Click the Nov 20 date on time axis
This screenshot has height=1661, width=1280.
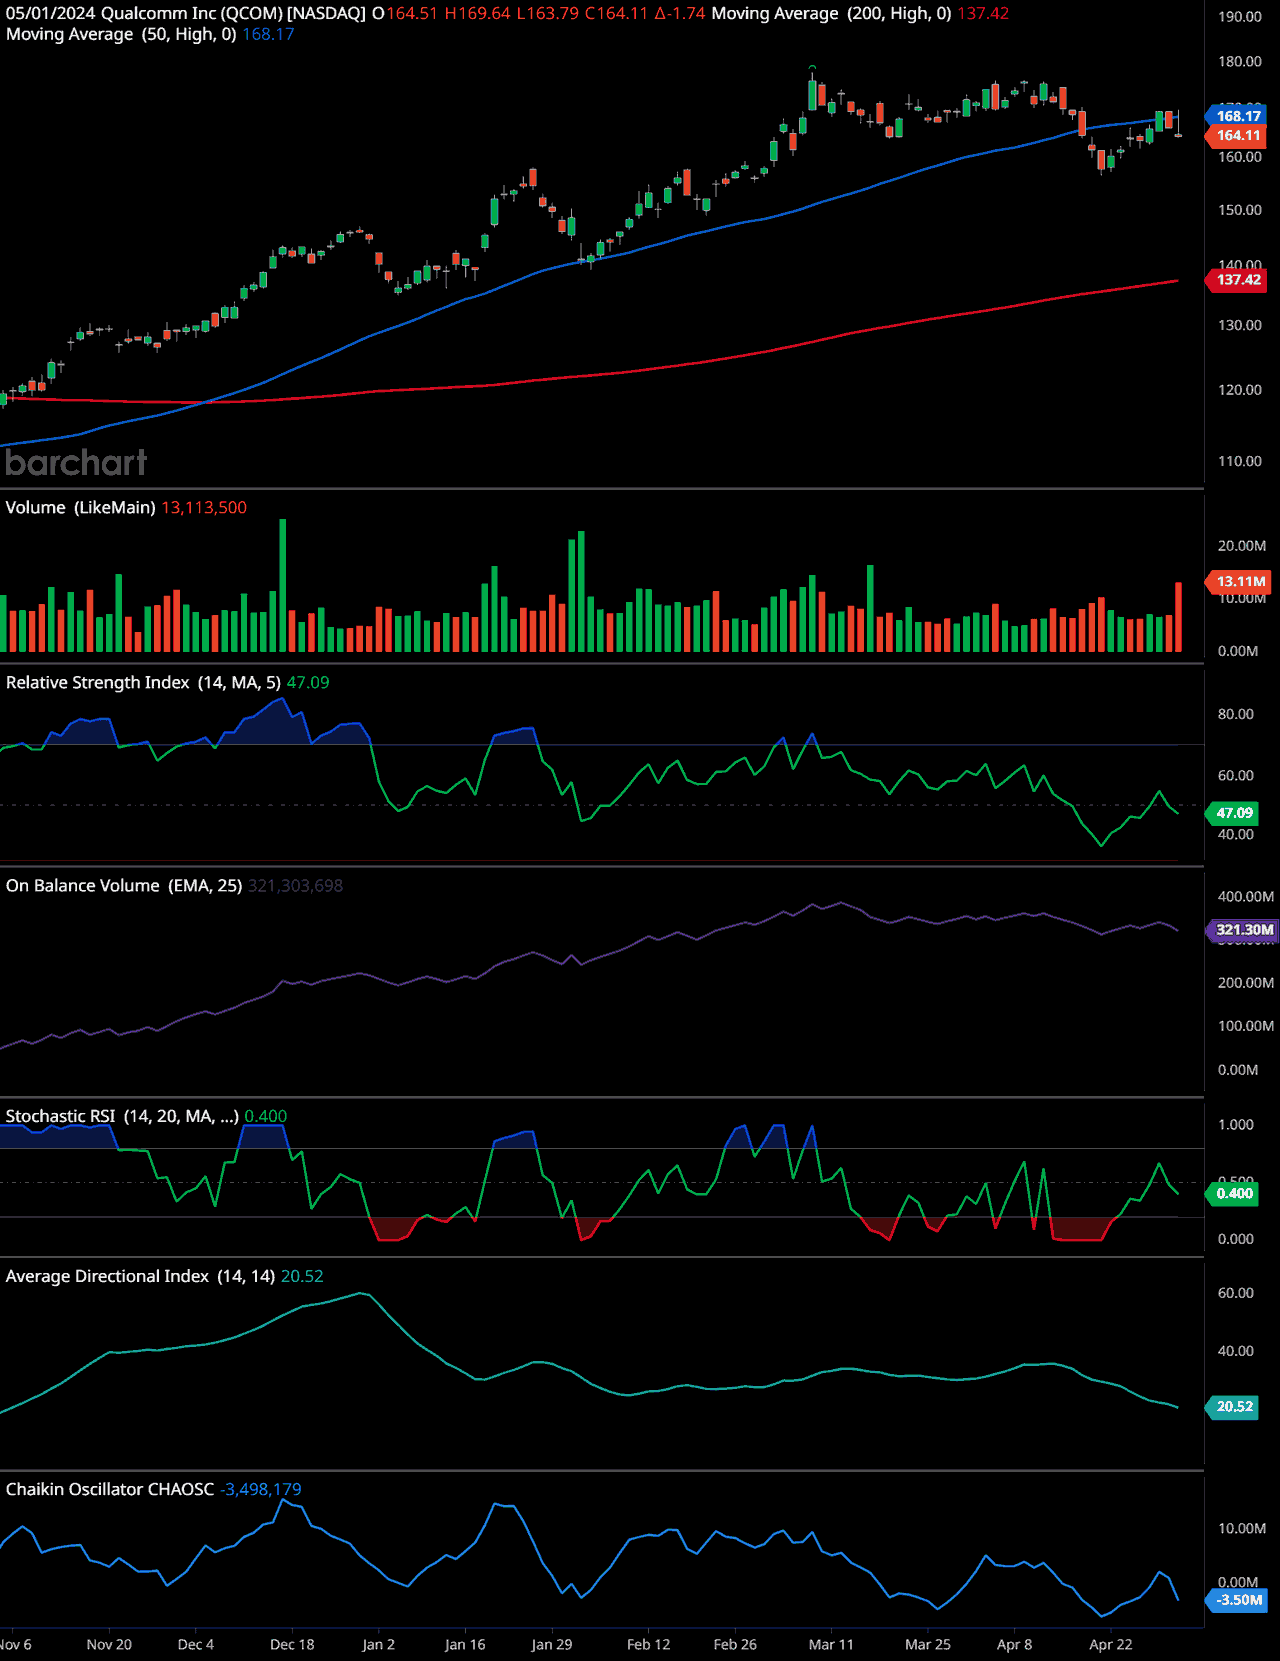109,1644
